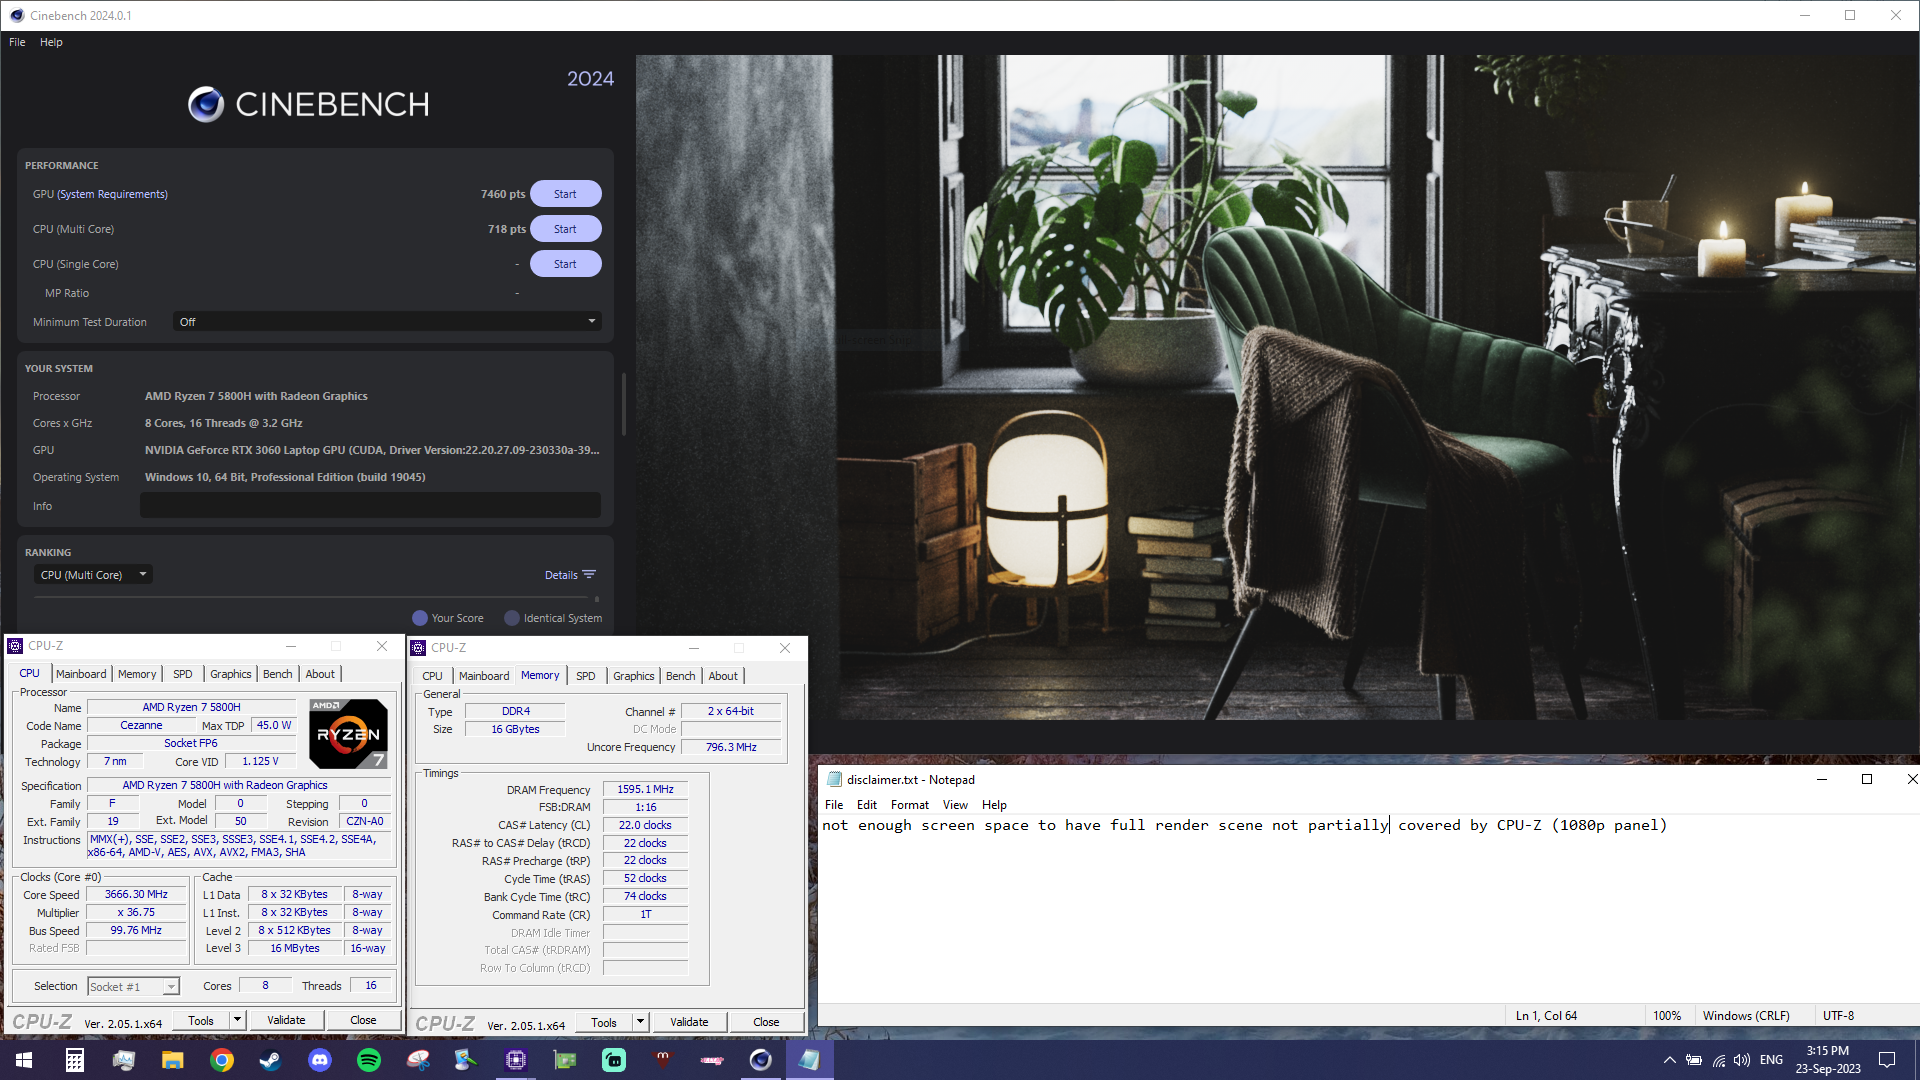Open SPD tab in right CPU-Z window
The height and width of the screenshot is (1080, 1920).
(x=586, y=676)
